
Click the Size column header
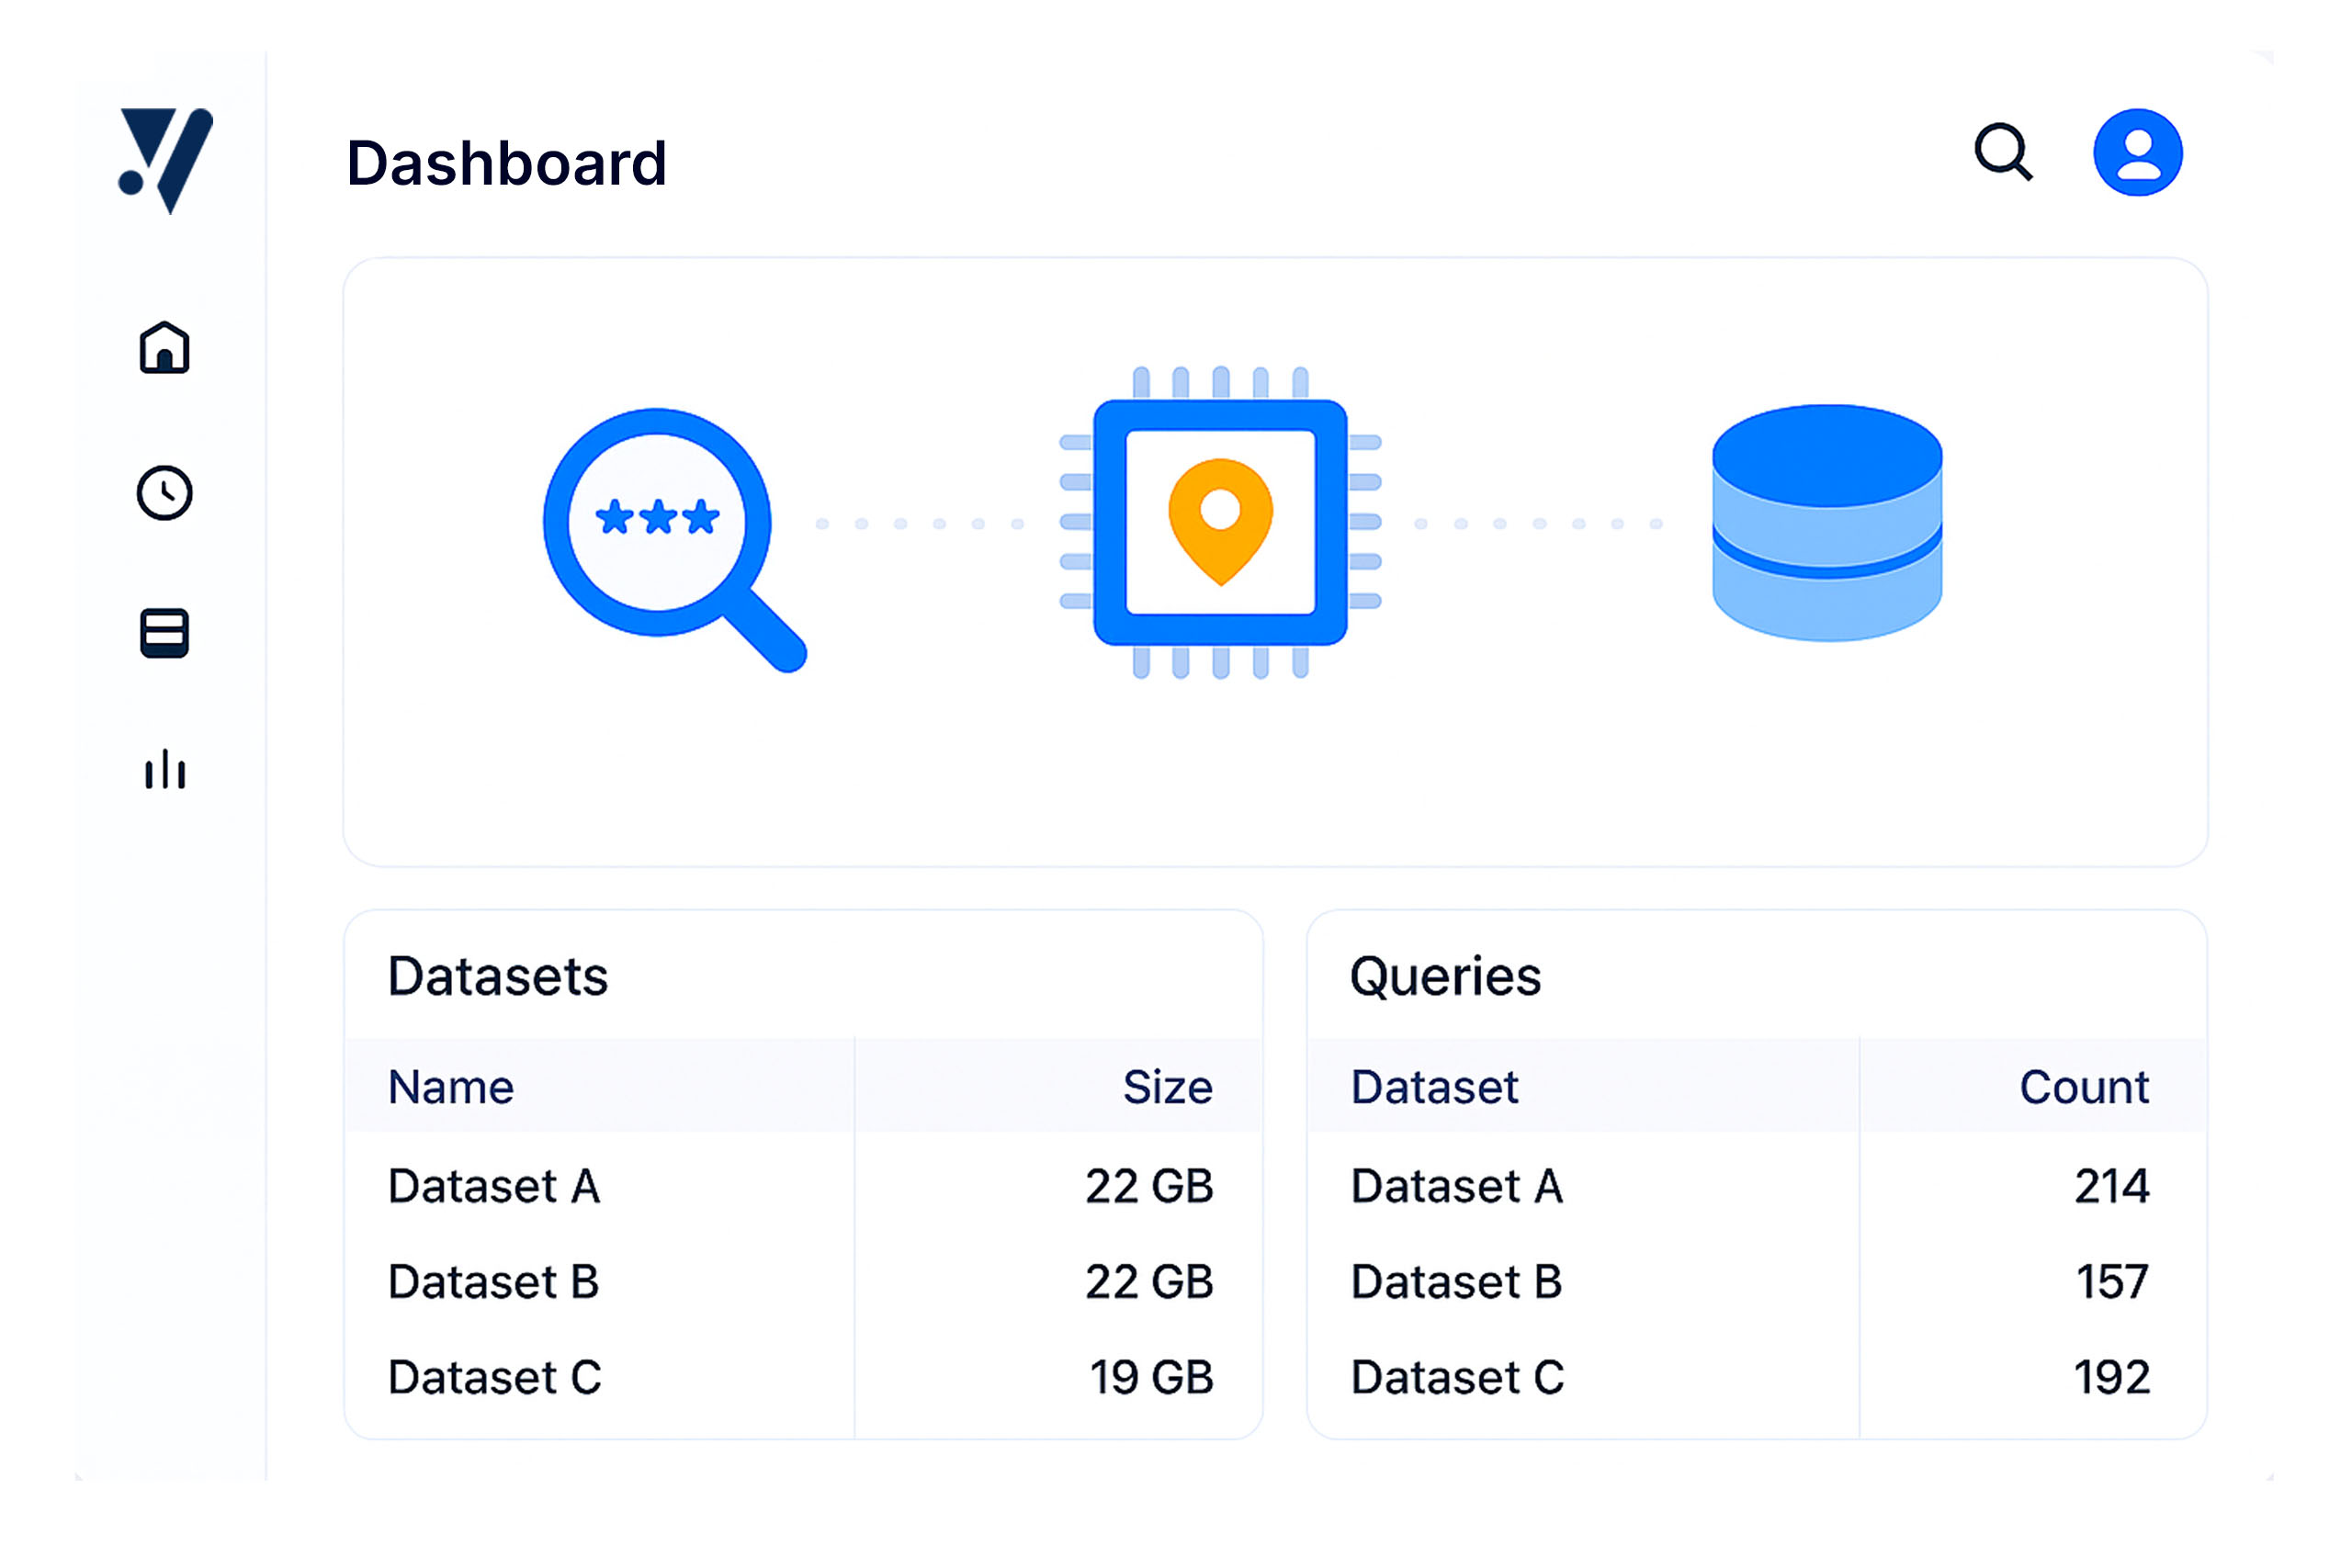click(1166, 1087)
